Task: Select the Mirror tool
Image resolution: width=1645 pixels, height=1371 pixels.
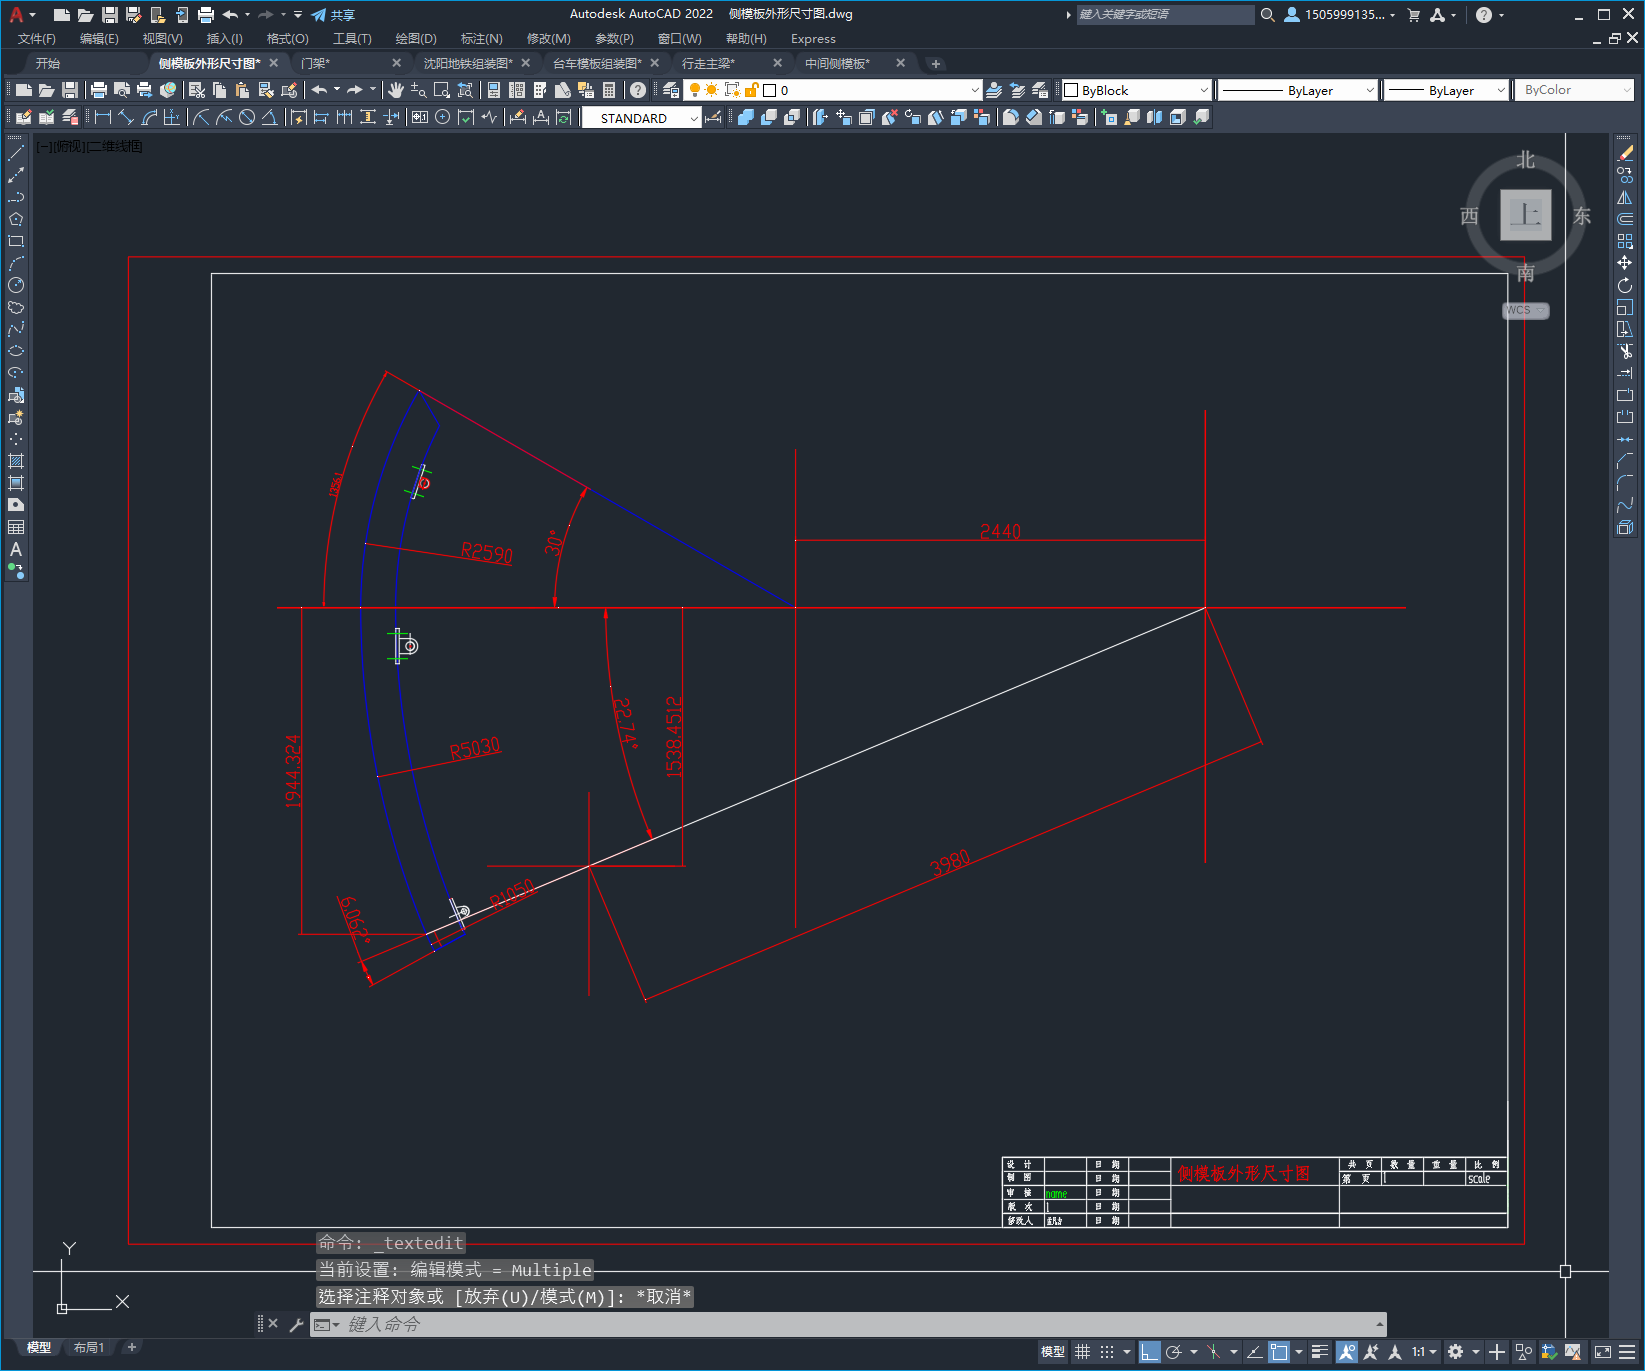Action: pos(1625,197)
